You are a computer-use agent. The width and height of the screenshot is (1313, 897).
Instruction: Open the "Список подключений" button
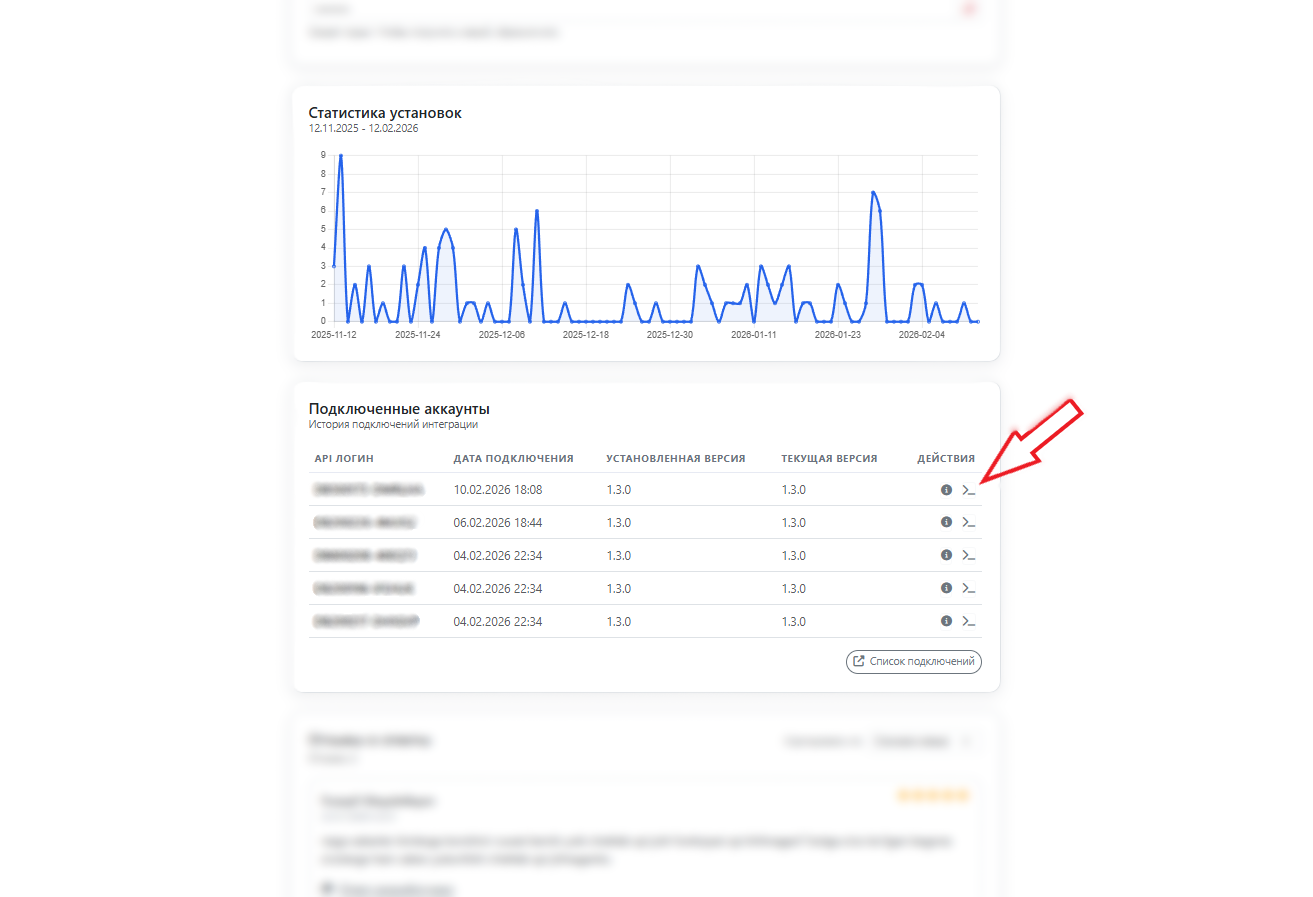point(914,662)
